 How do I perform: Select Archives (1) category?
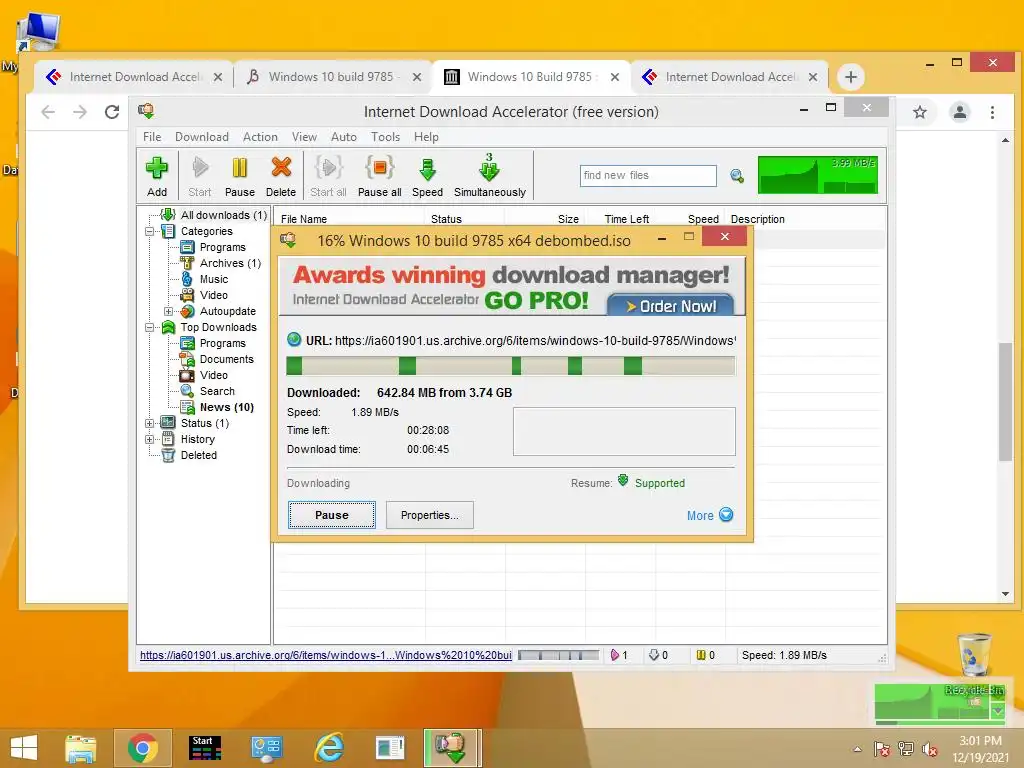tap(231, 263)
